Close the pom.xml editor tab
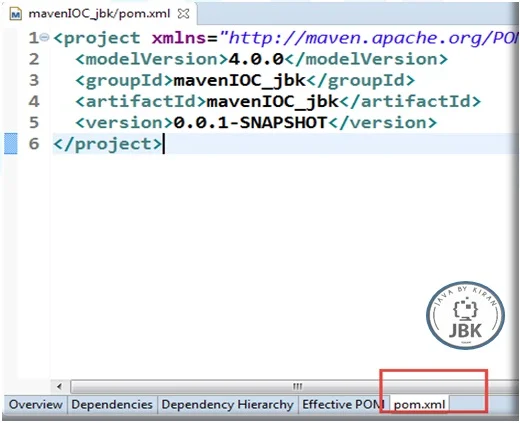 pos(183,14)
